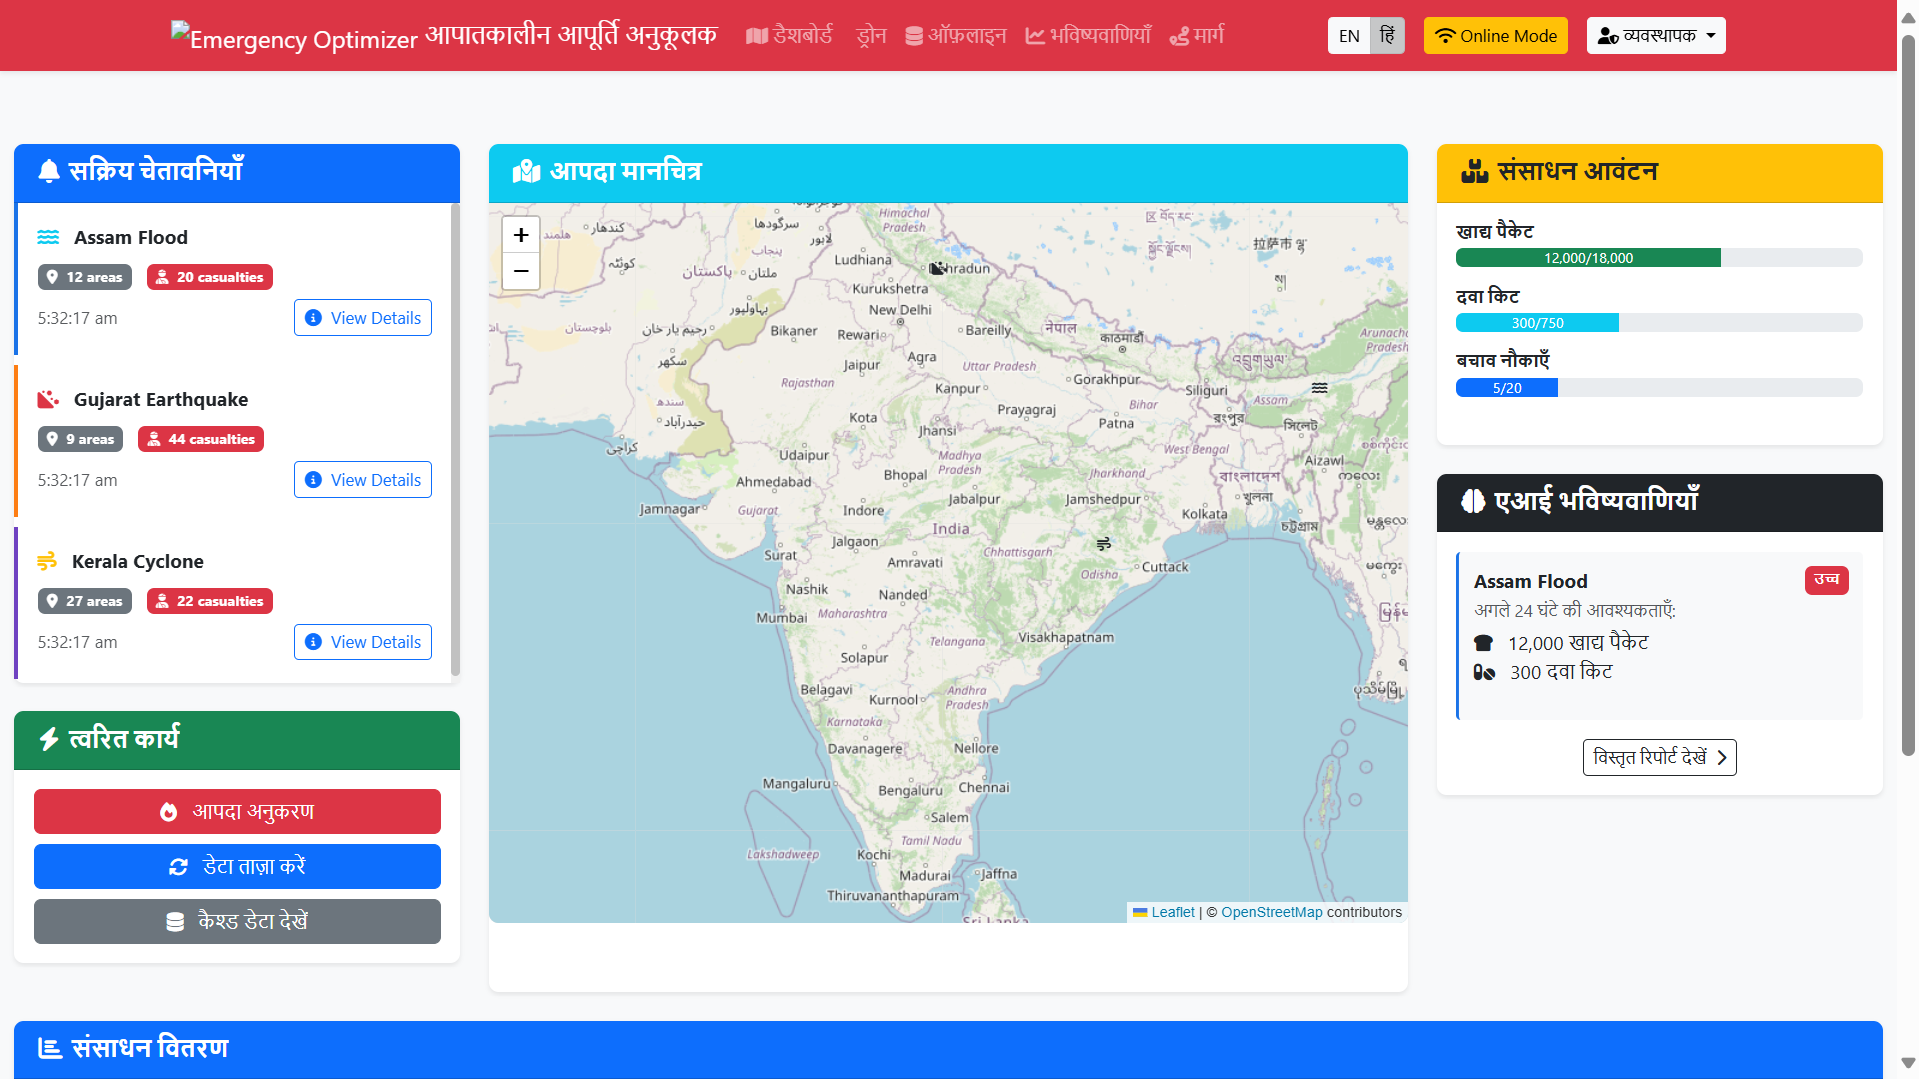Open the व्यवस्थापक user dropdown
Viewport: 1919px width, 1079px height.
coord(1655,36)
